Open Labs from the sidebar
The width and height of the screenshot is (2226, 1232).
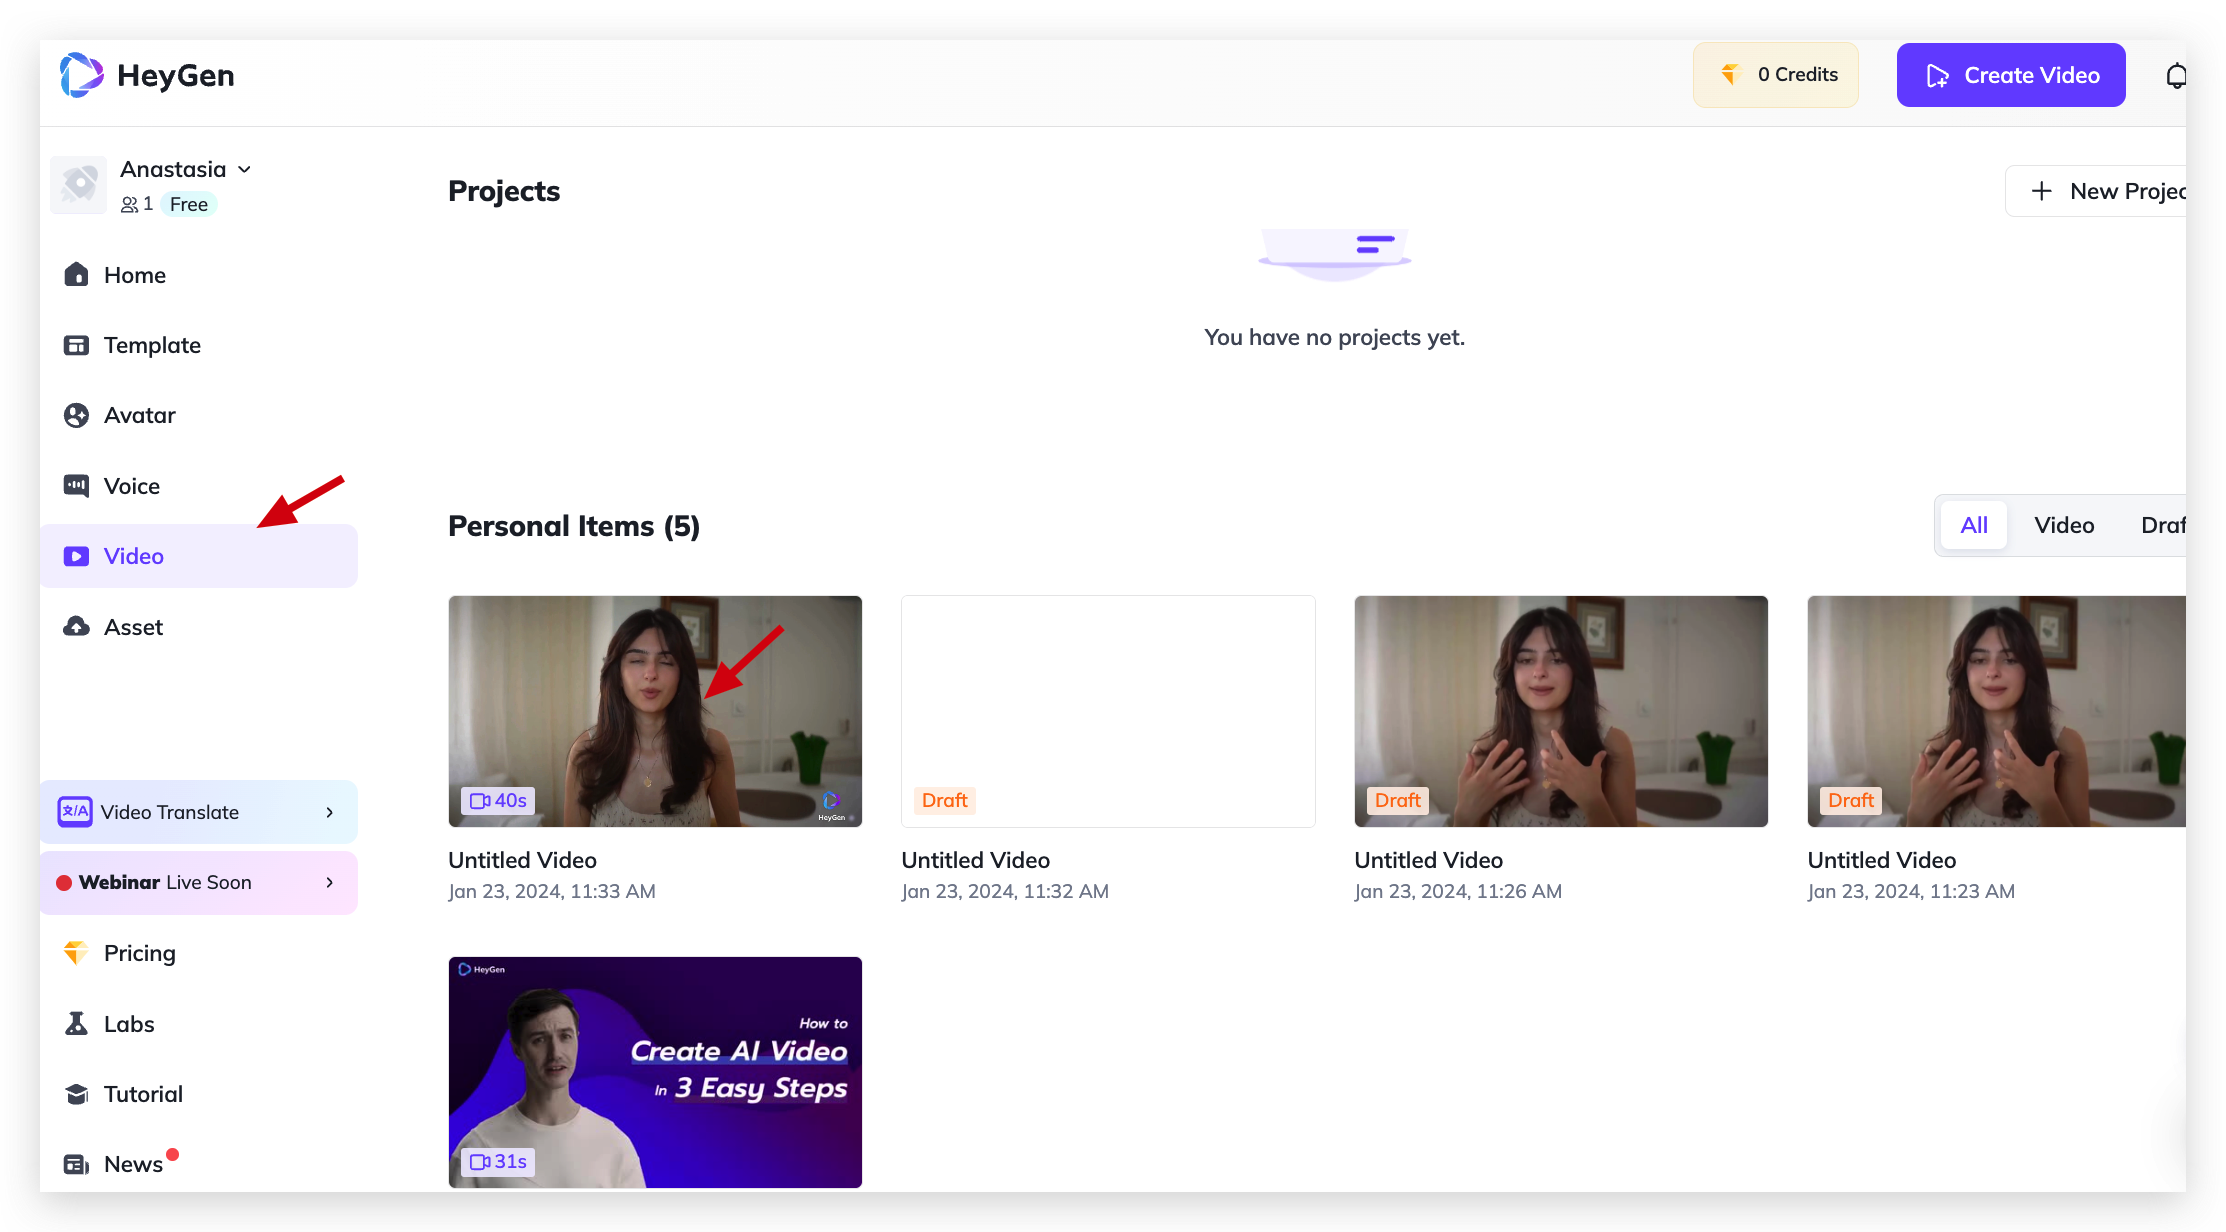pos(128,1024)
